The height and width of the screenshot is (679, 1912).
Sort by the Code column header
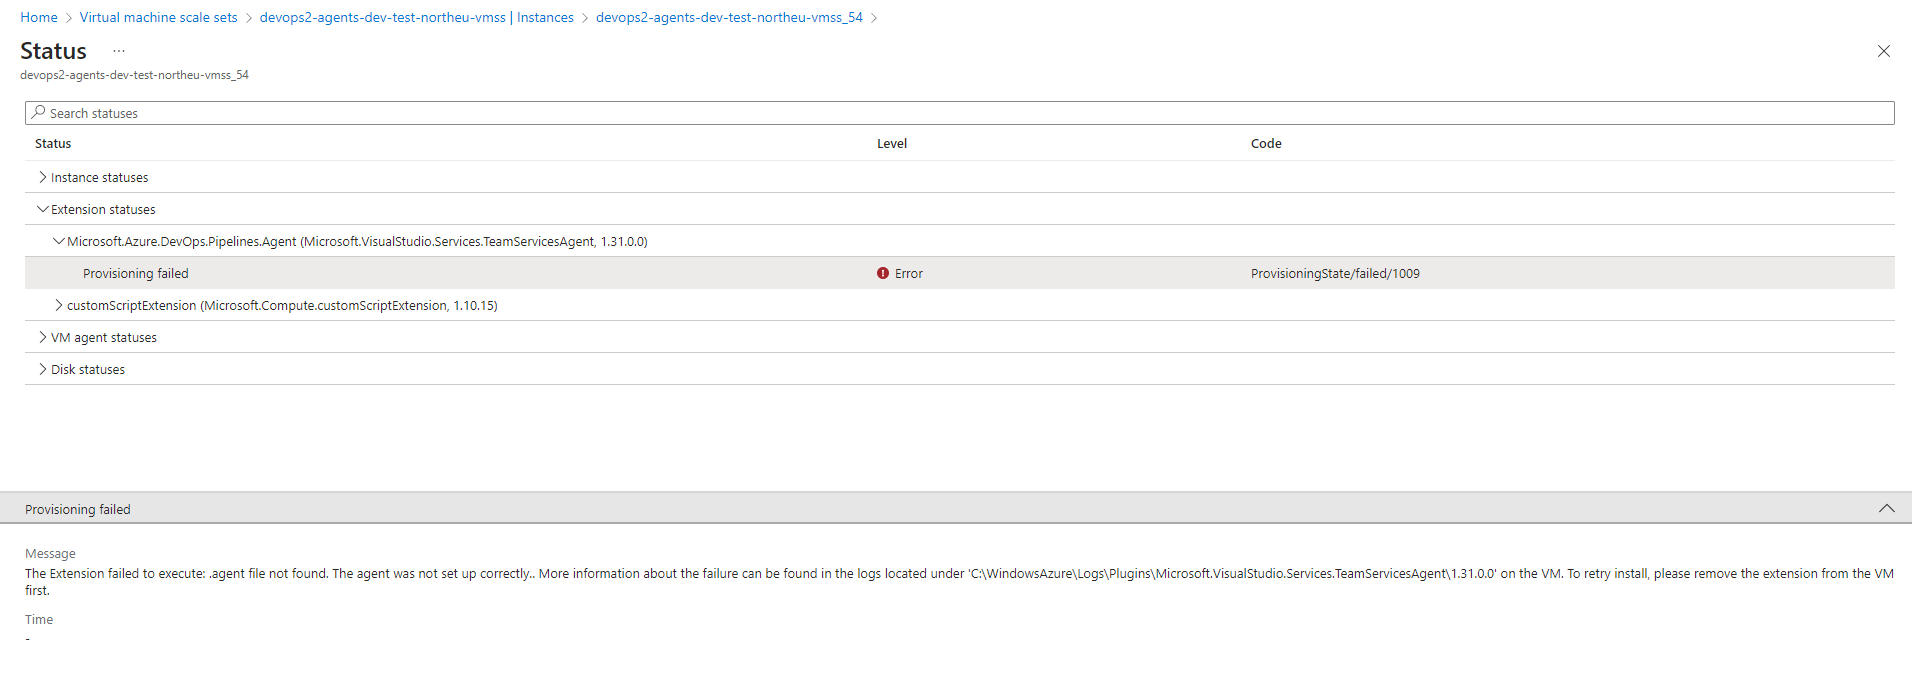[1266, 144]
